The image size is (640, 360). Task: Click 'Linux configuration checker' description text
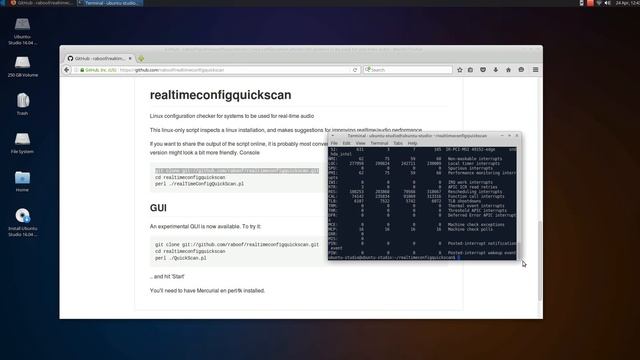click(x=232, y=116)
